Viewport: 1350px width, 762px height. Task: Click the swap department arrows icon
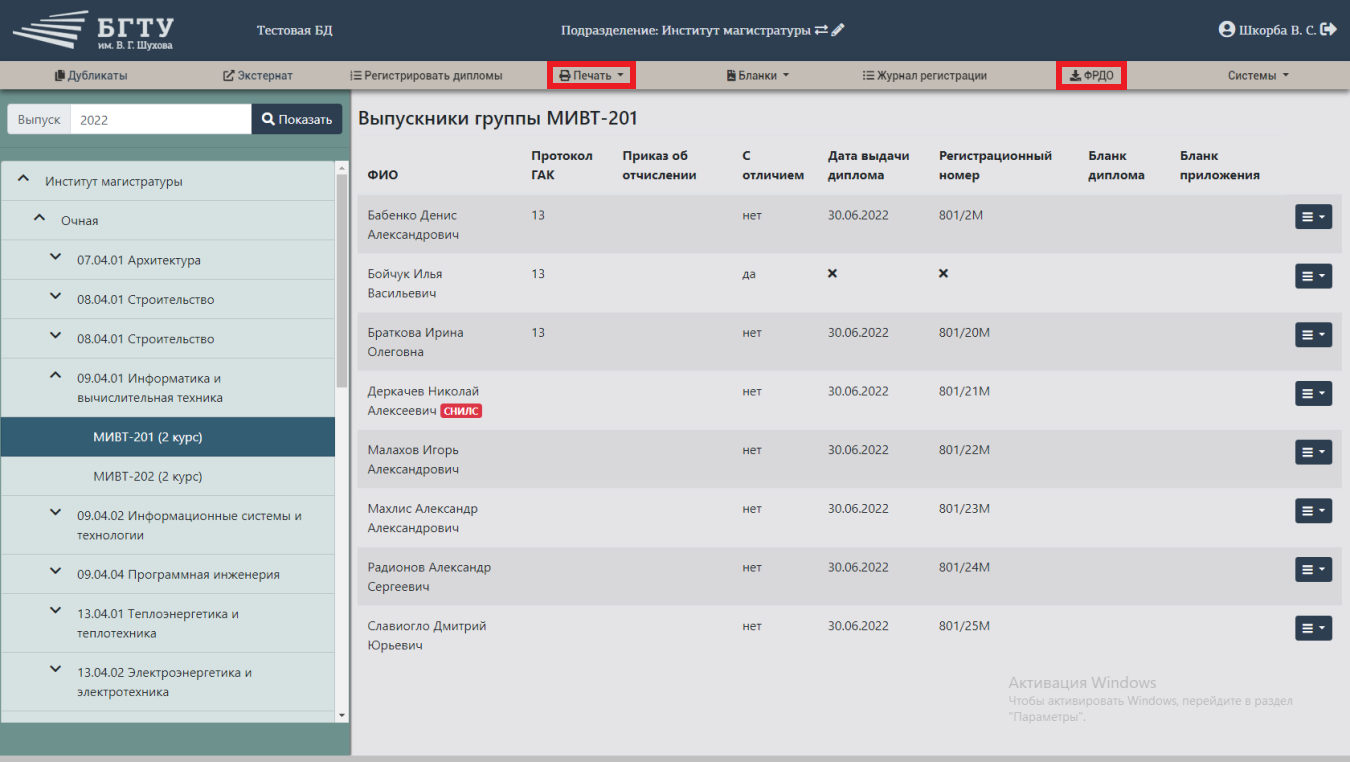(x=821, y=30)
